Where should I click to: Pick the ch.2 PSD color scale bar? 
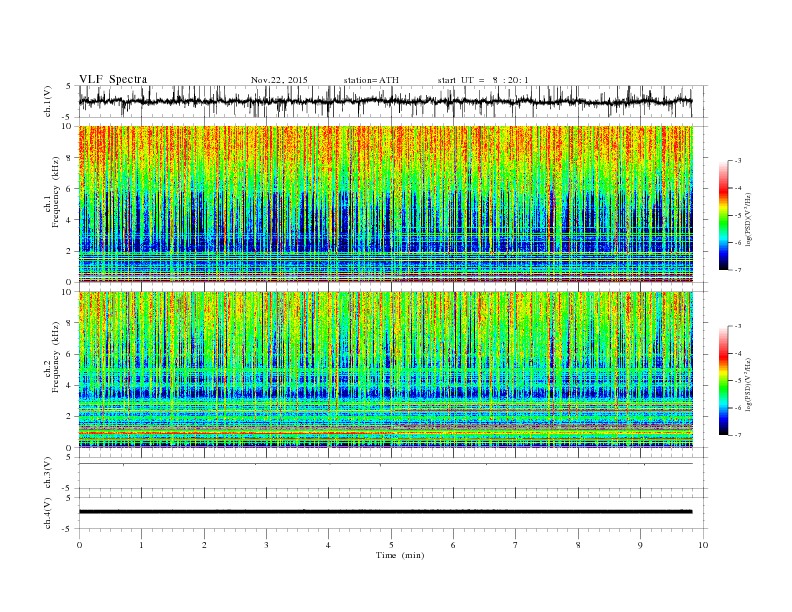tap(723, 380)
